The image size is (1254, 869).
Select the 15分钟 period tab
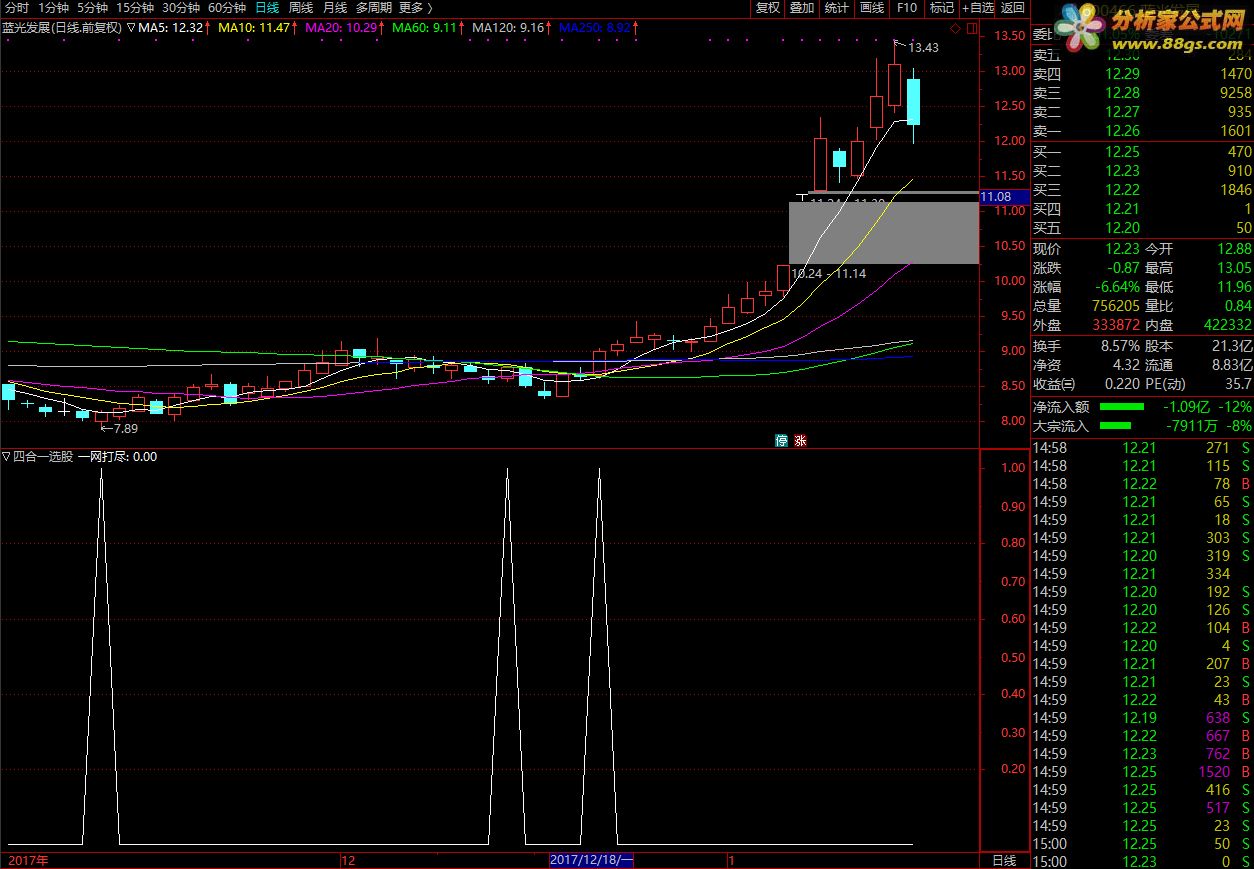134,7
